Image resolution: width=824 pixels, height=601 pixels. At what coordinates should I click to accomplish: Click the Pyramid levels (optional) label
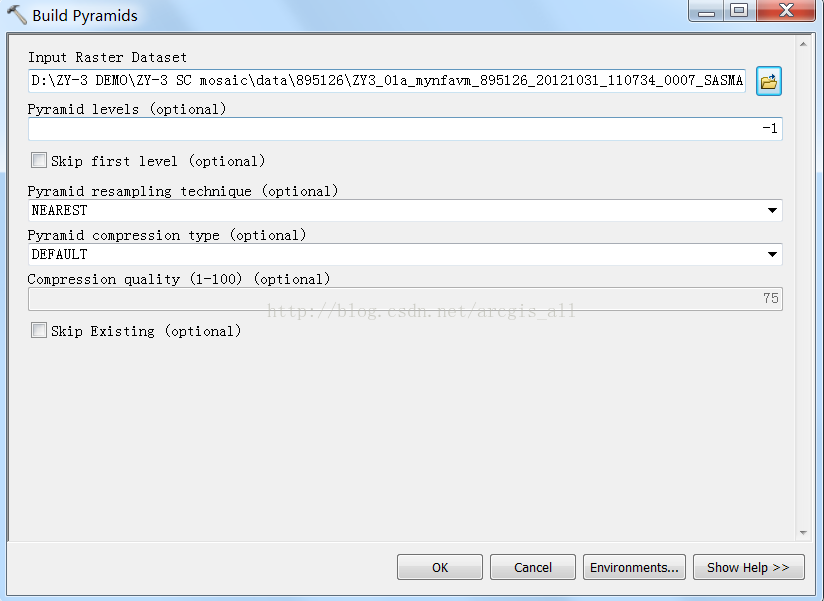(x=127, y=109)
